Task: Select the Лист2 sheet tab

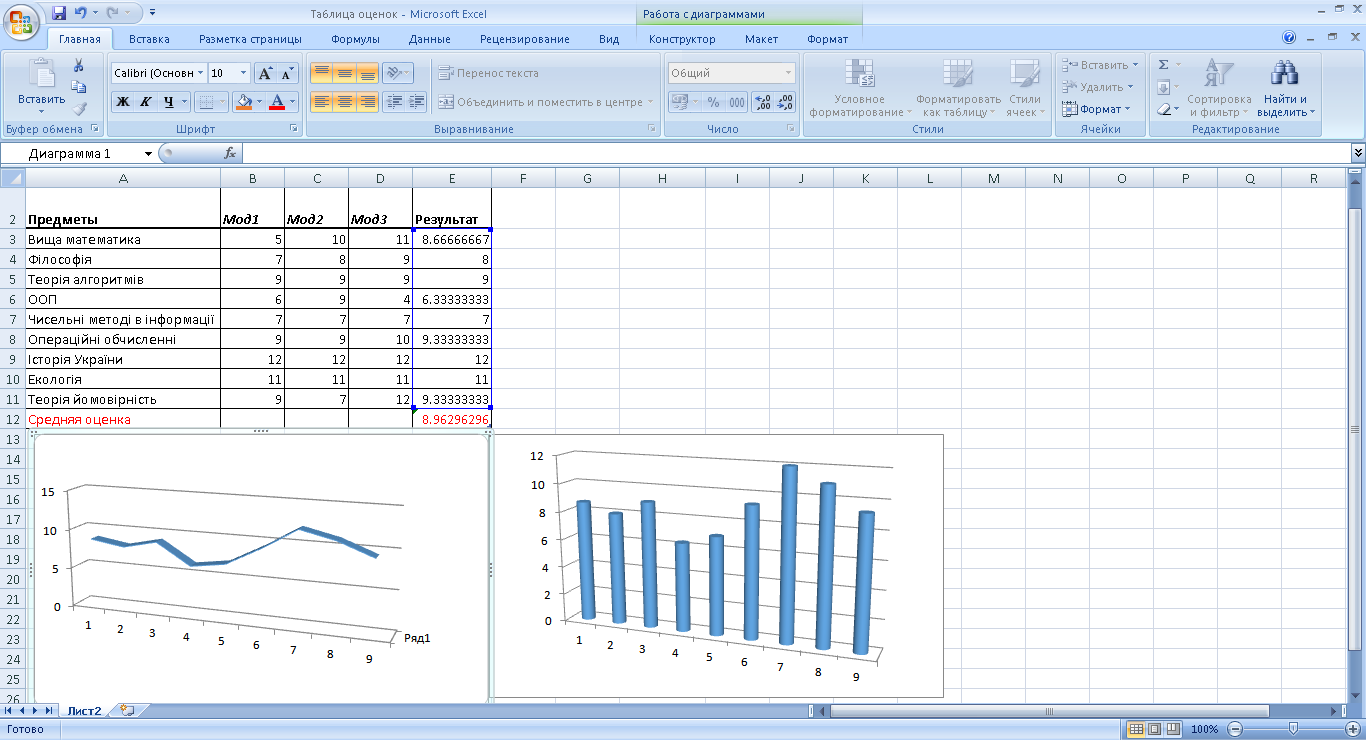Action: point(84,711)
